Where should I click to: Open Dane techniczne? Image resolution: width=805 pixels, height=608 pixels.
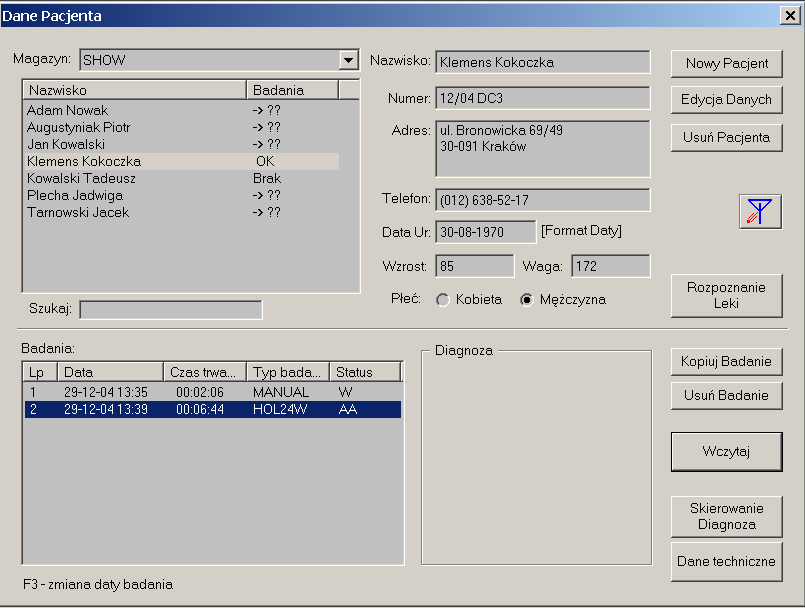pos(726,562)
